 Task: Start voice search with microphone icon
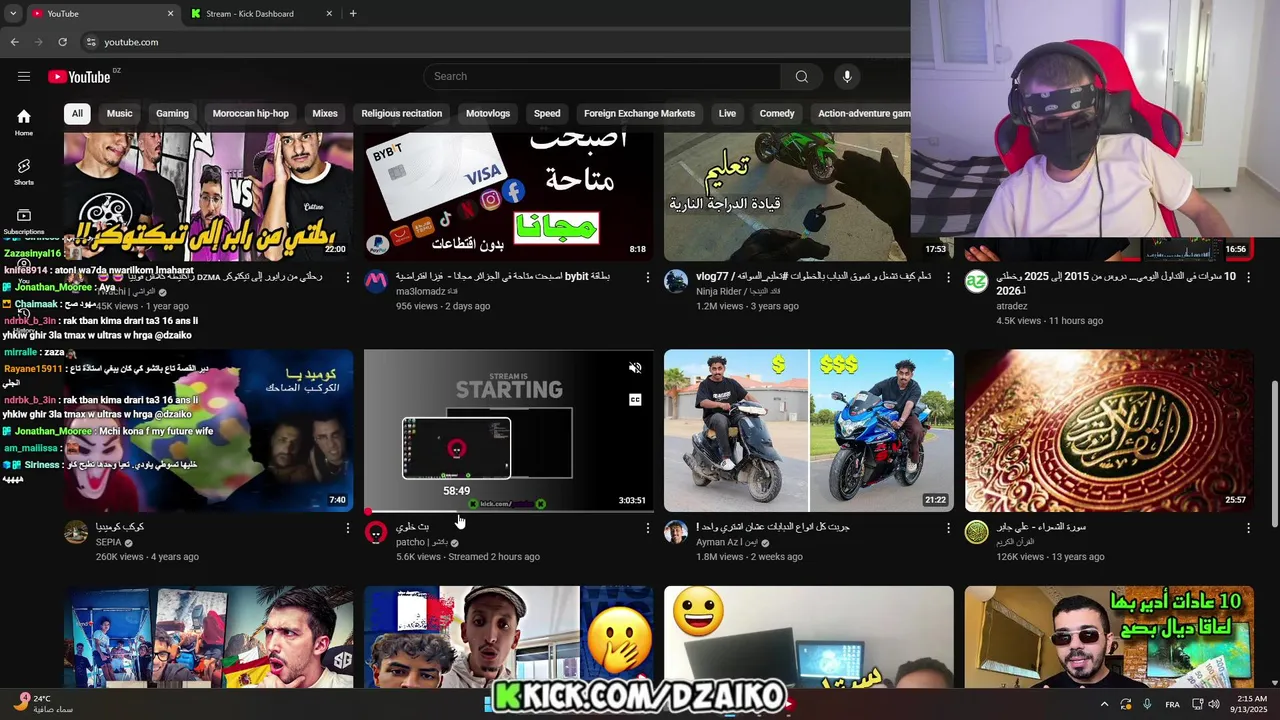click(x=847, y=77)
